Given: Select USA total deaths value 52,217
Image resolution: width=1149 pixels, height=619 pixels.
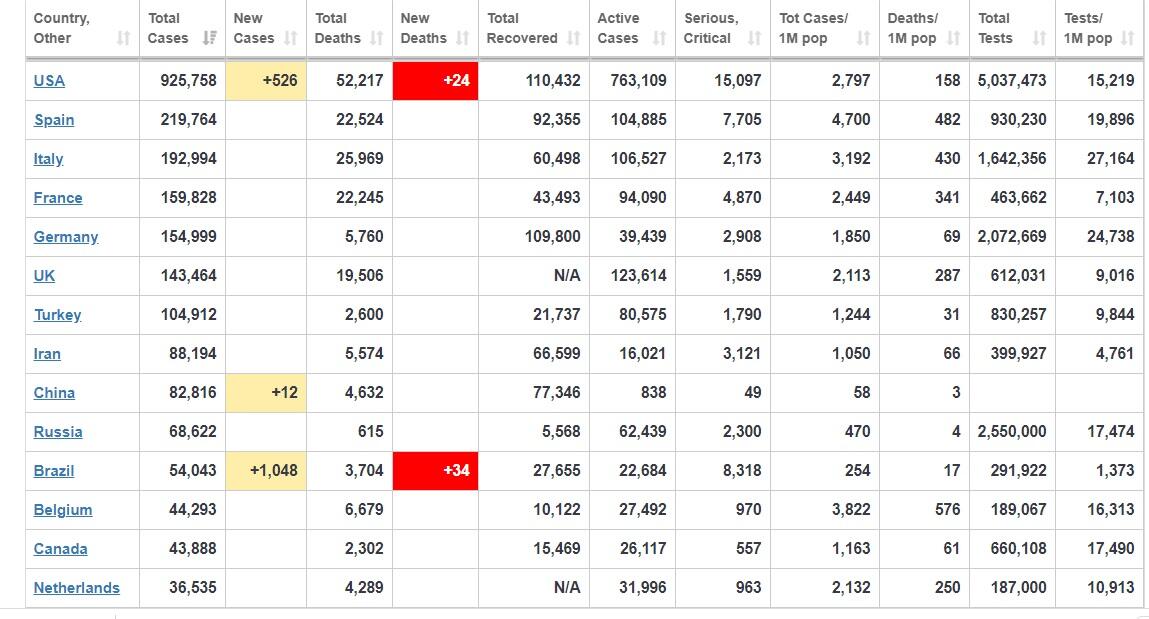Looking at the screenshot, I should click(x=360, y=81).
